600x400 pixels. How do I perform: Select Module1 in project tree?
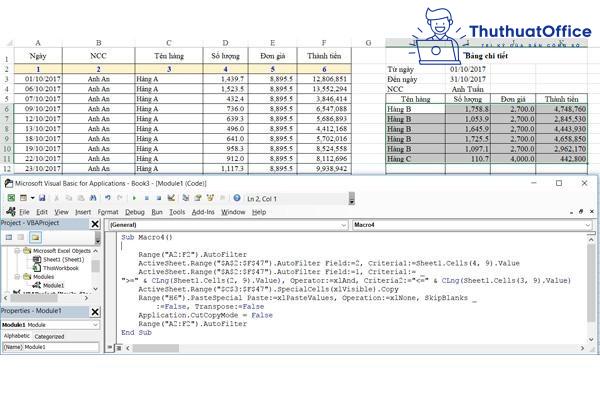(x=53, y=285)
